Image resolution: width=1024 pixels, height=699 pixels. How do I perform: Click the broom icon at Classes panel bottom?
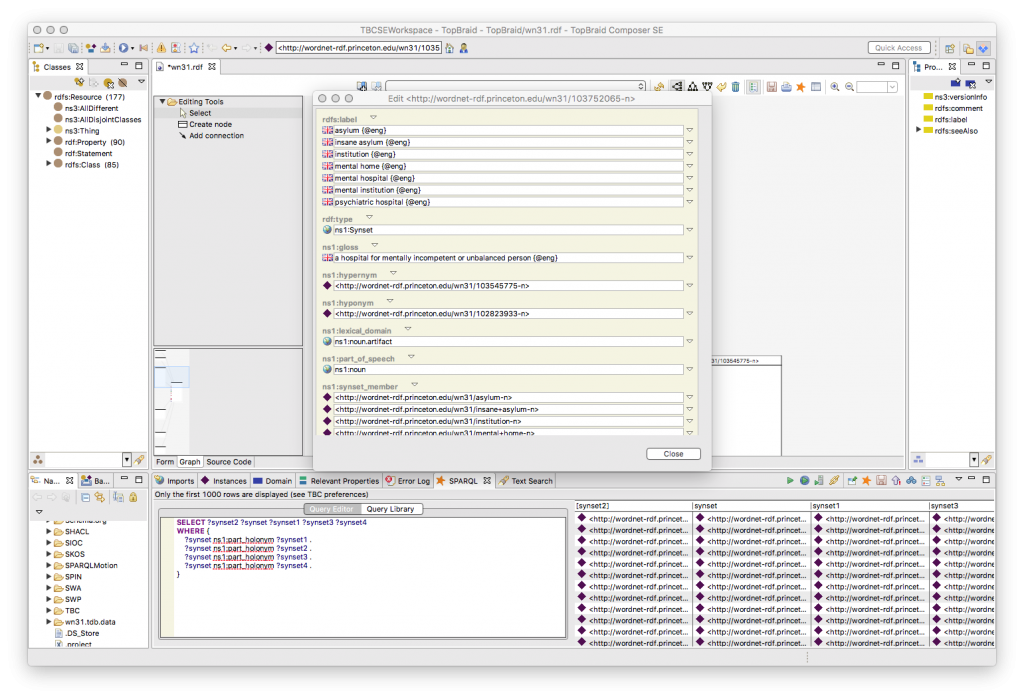coord(139,460)
